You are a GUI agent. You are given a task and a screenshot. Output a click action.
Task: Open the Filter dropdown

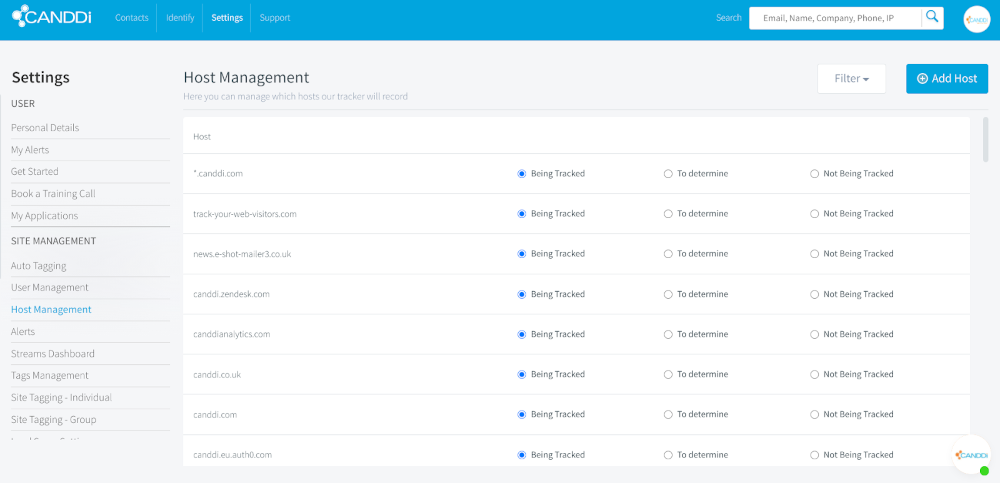coord(851,79)
